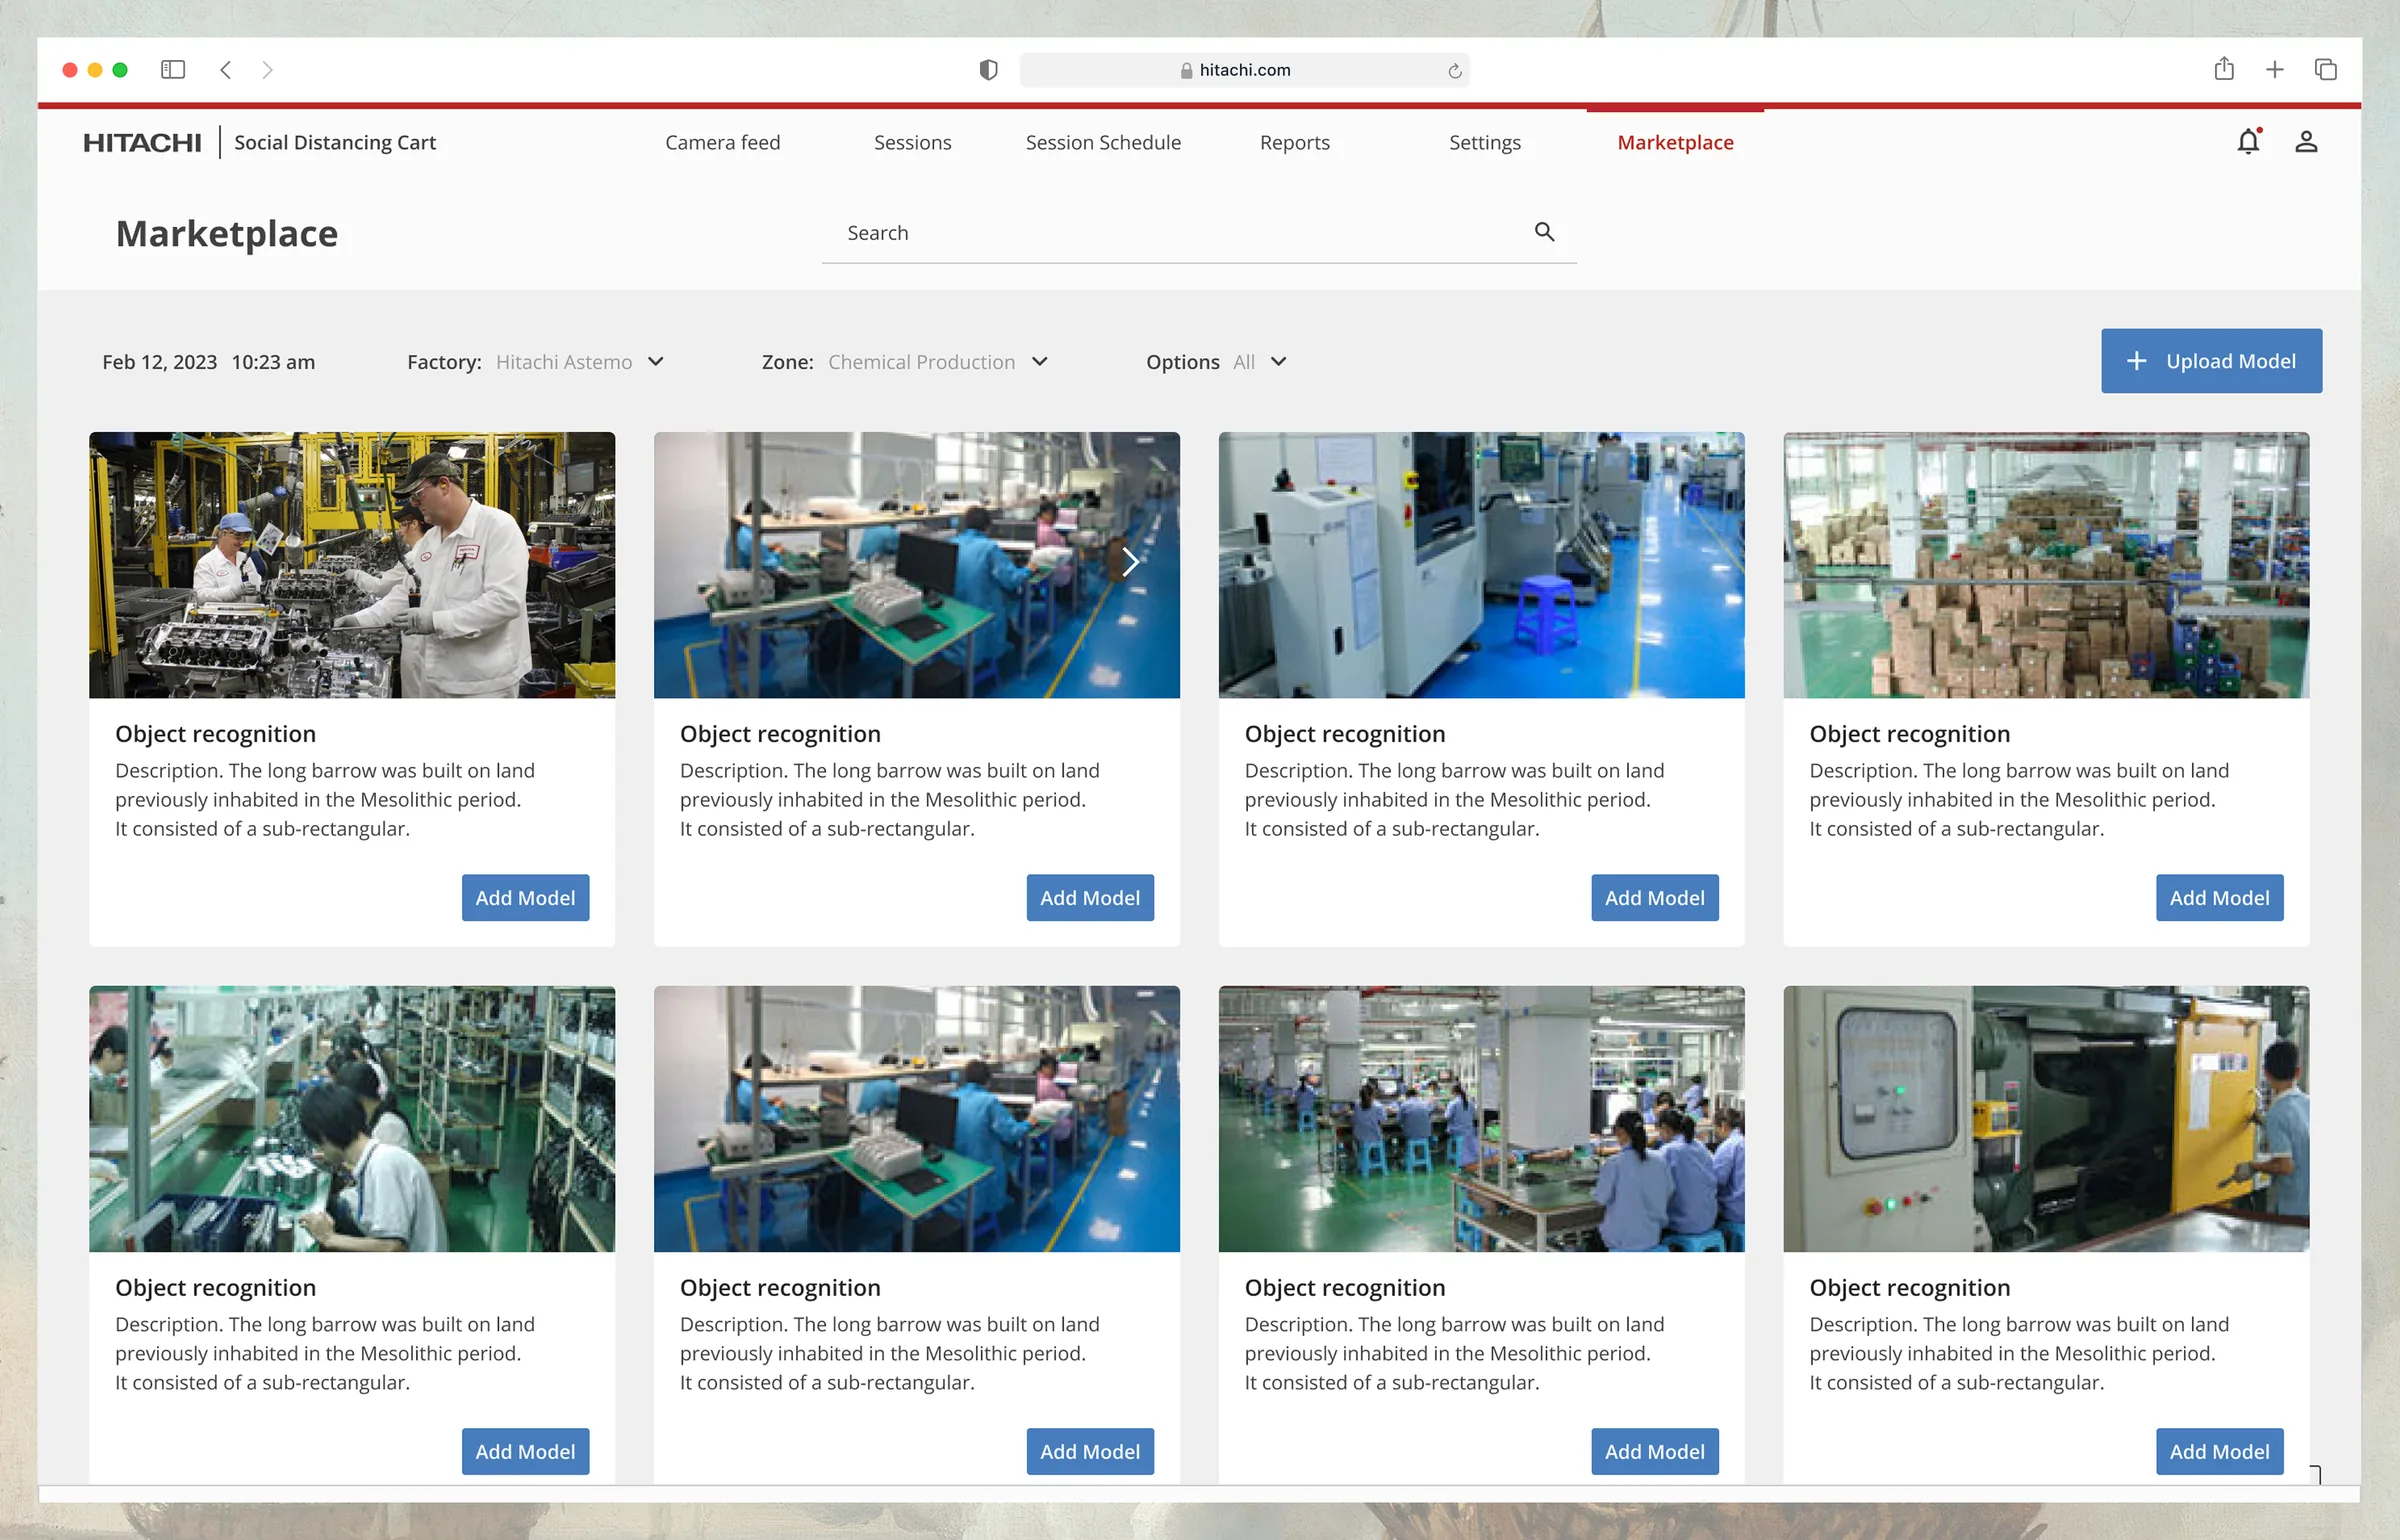Viewport: 2400px width, 1540px height.
Task: Click the hitachi.com address bar
Action: click(1244, 70)
